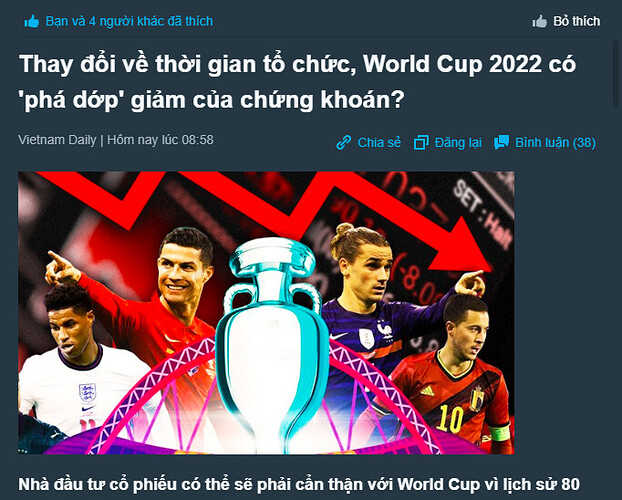
Task: Click the chain link share icon
Action: (x=344, y=142)
